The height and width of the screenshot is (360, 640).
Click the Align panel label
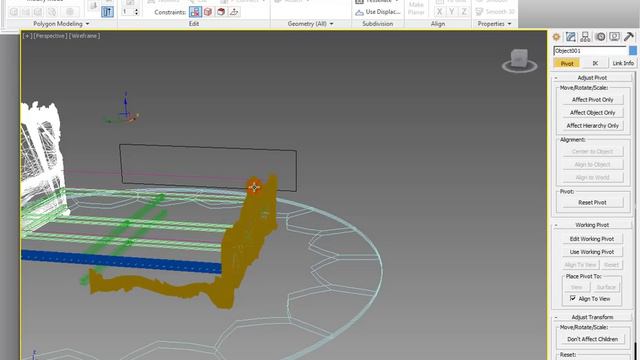438,24
